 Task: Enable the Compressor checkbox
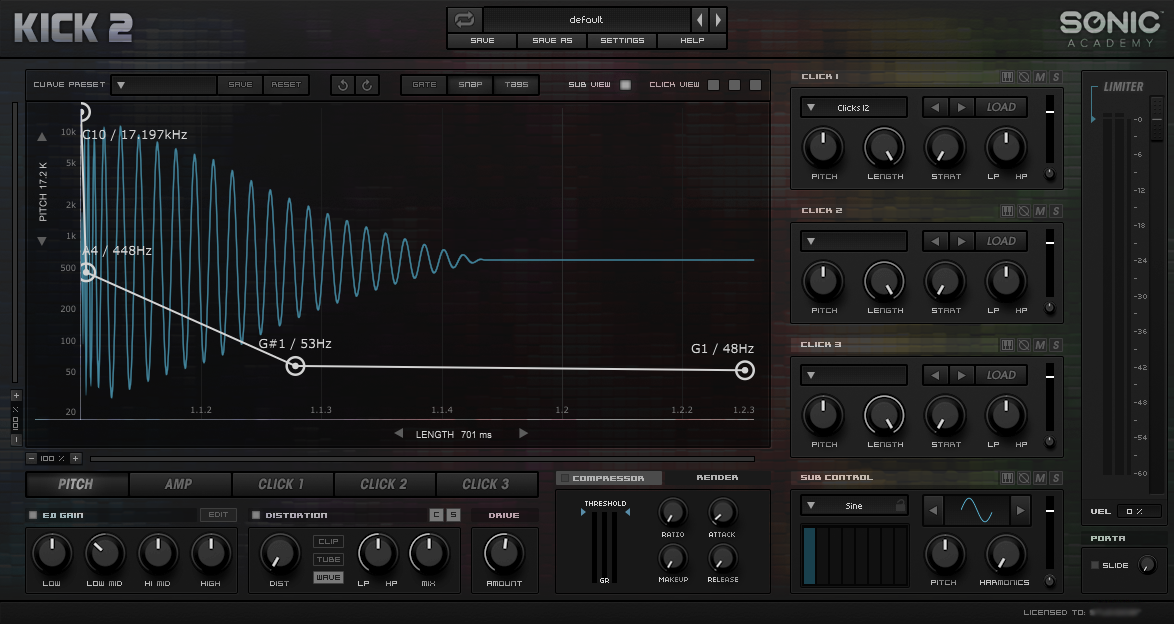coord(565,478)
